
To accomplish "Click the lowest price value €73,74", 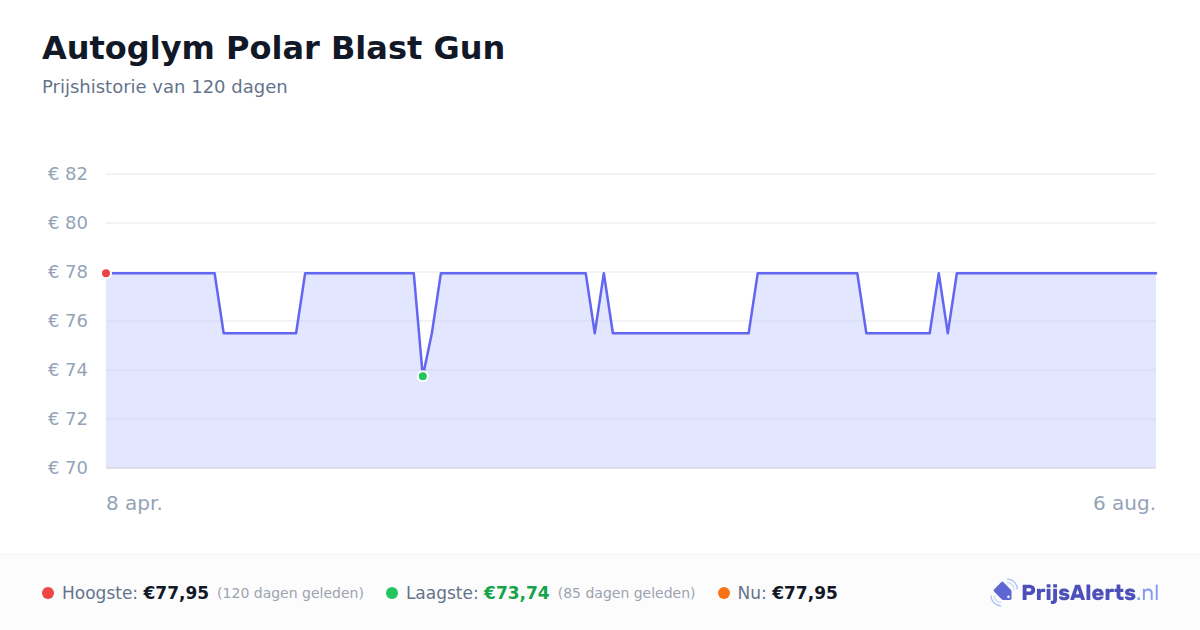I will 517,593.
